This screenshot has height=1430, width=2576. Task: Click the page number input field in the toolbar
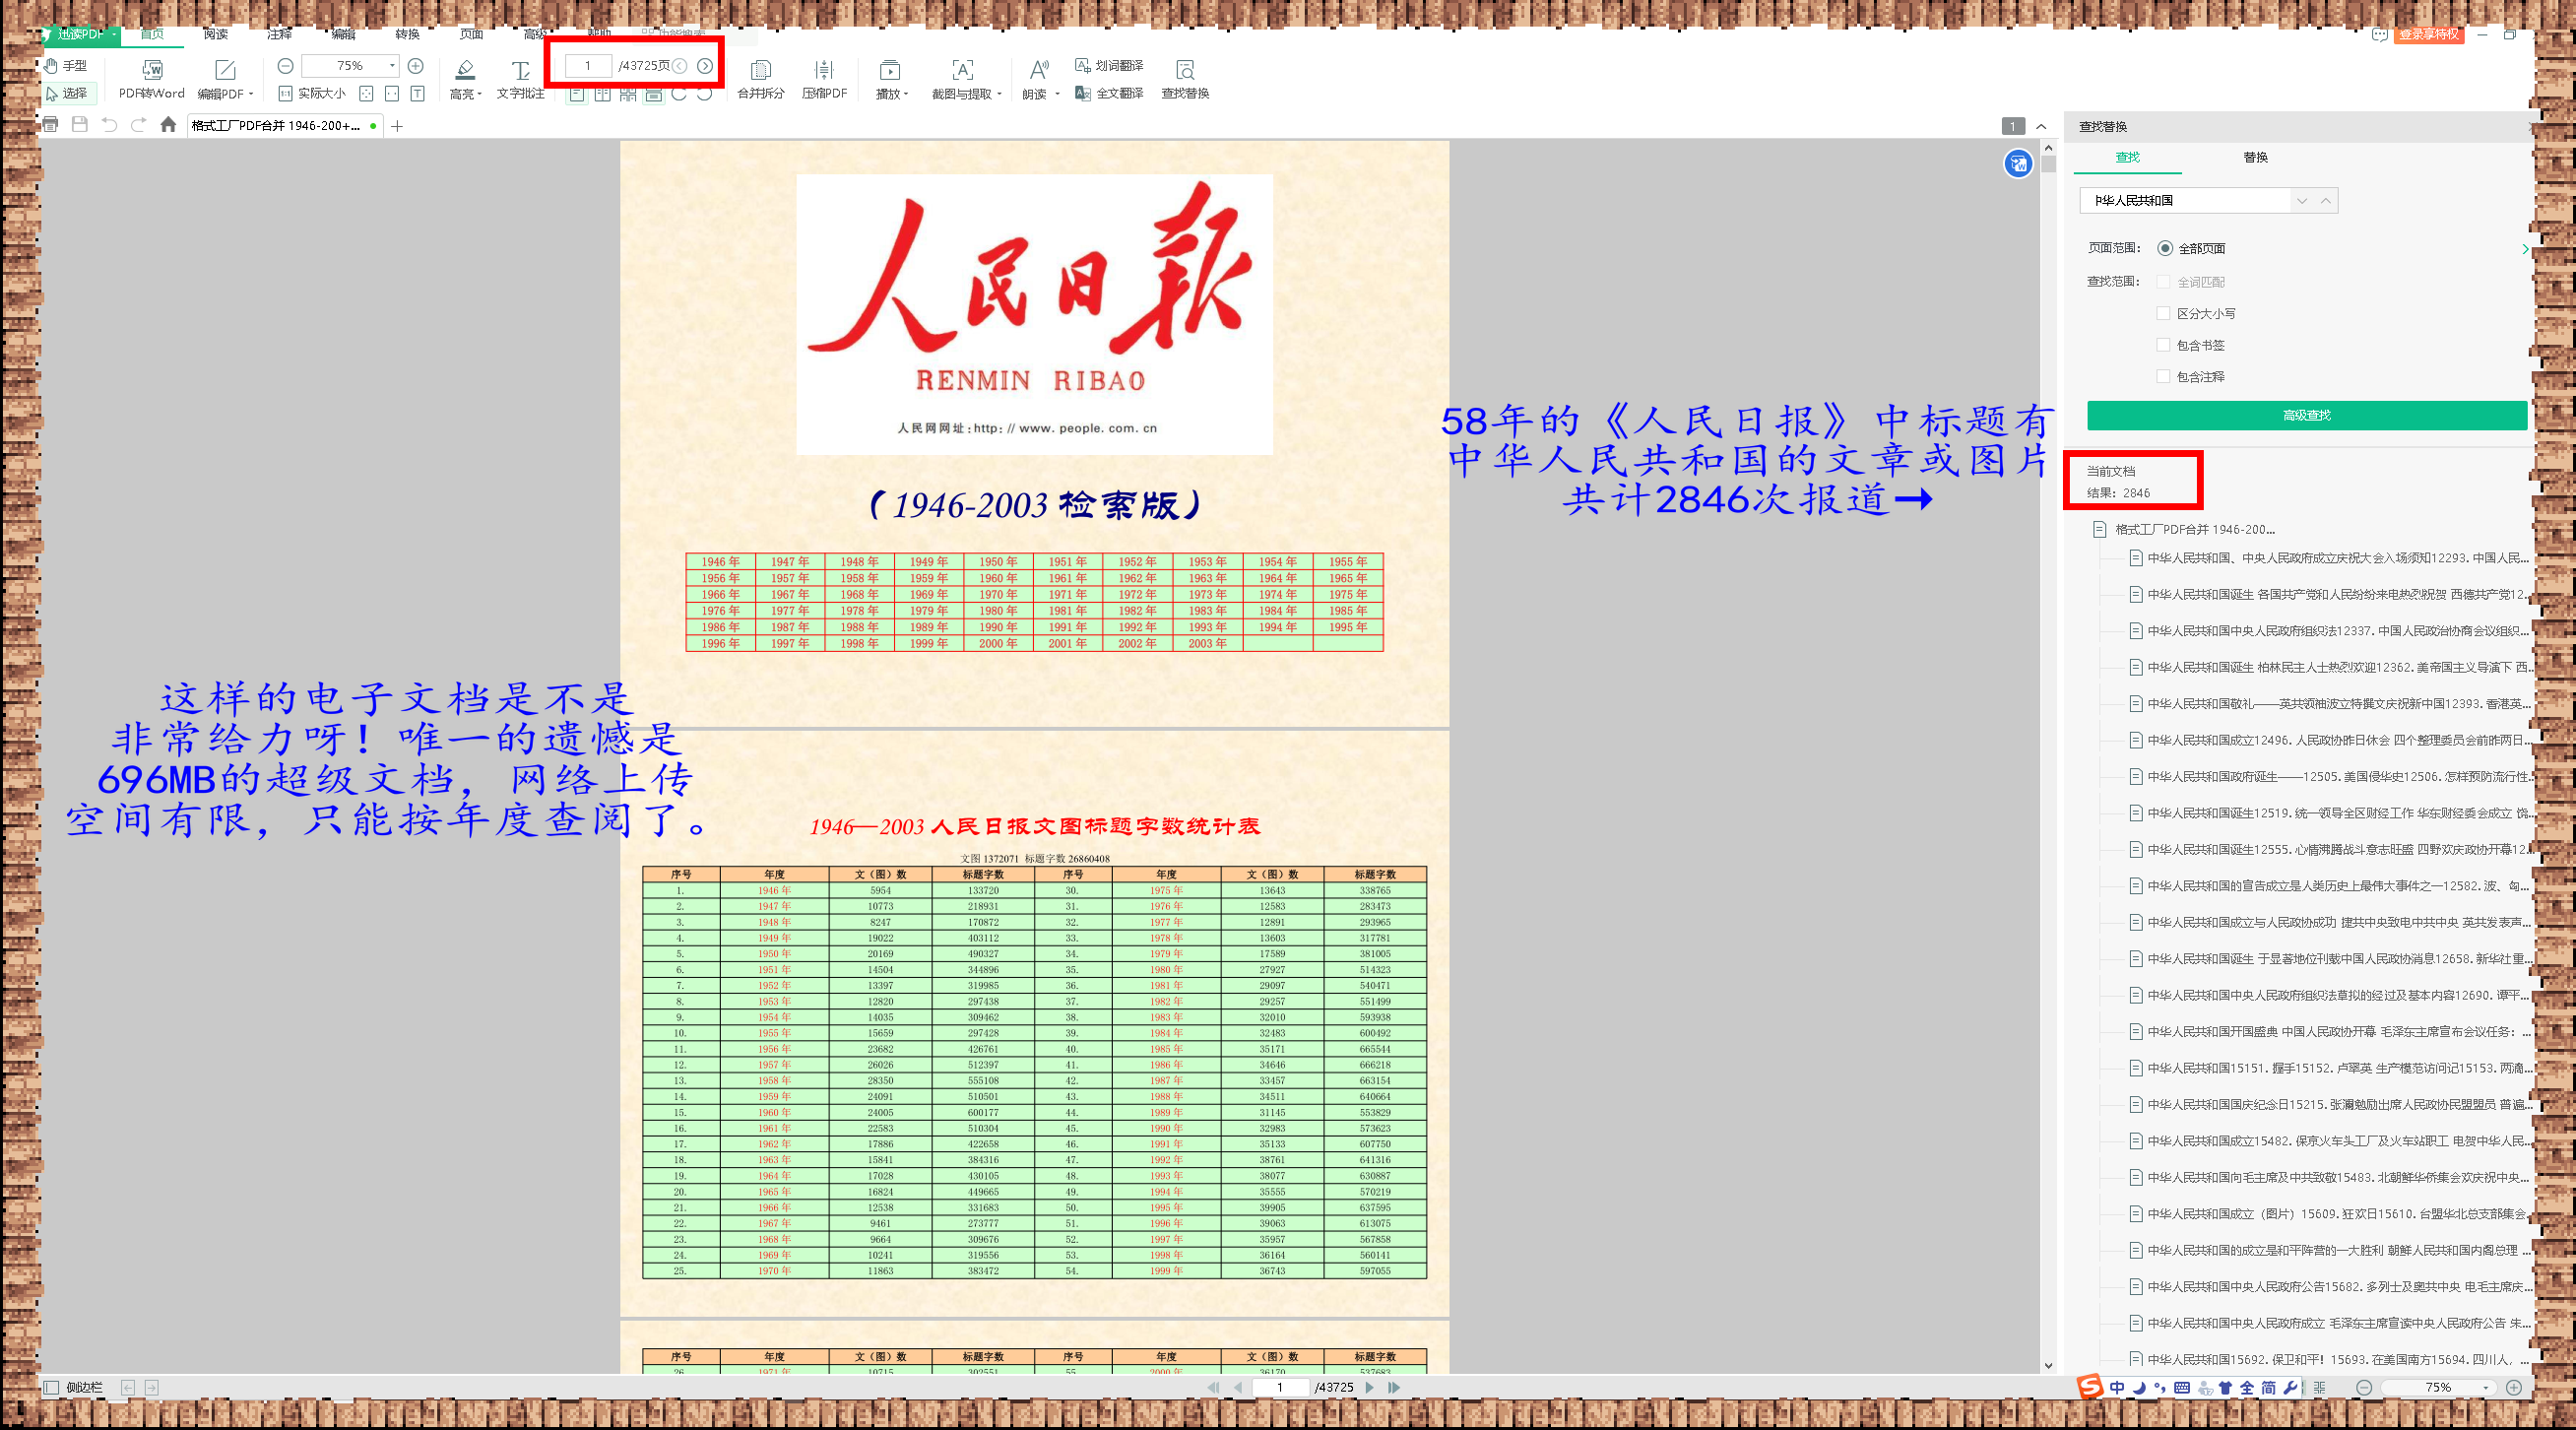(588, 66)
